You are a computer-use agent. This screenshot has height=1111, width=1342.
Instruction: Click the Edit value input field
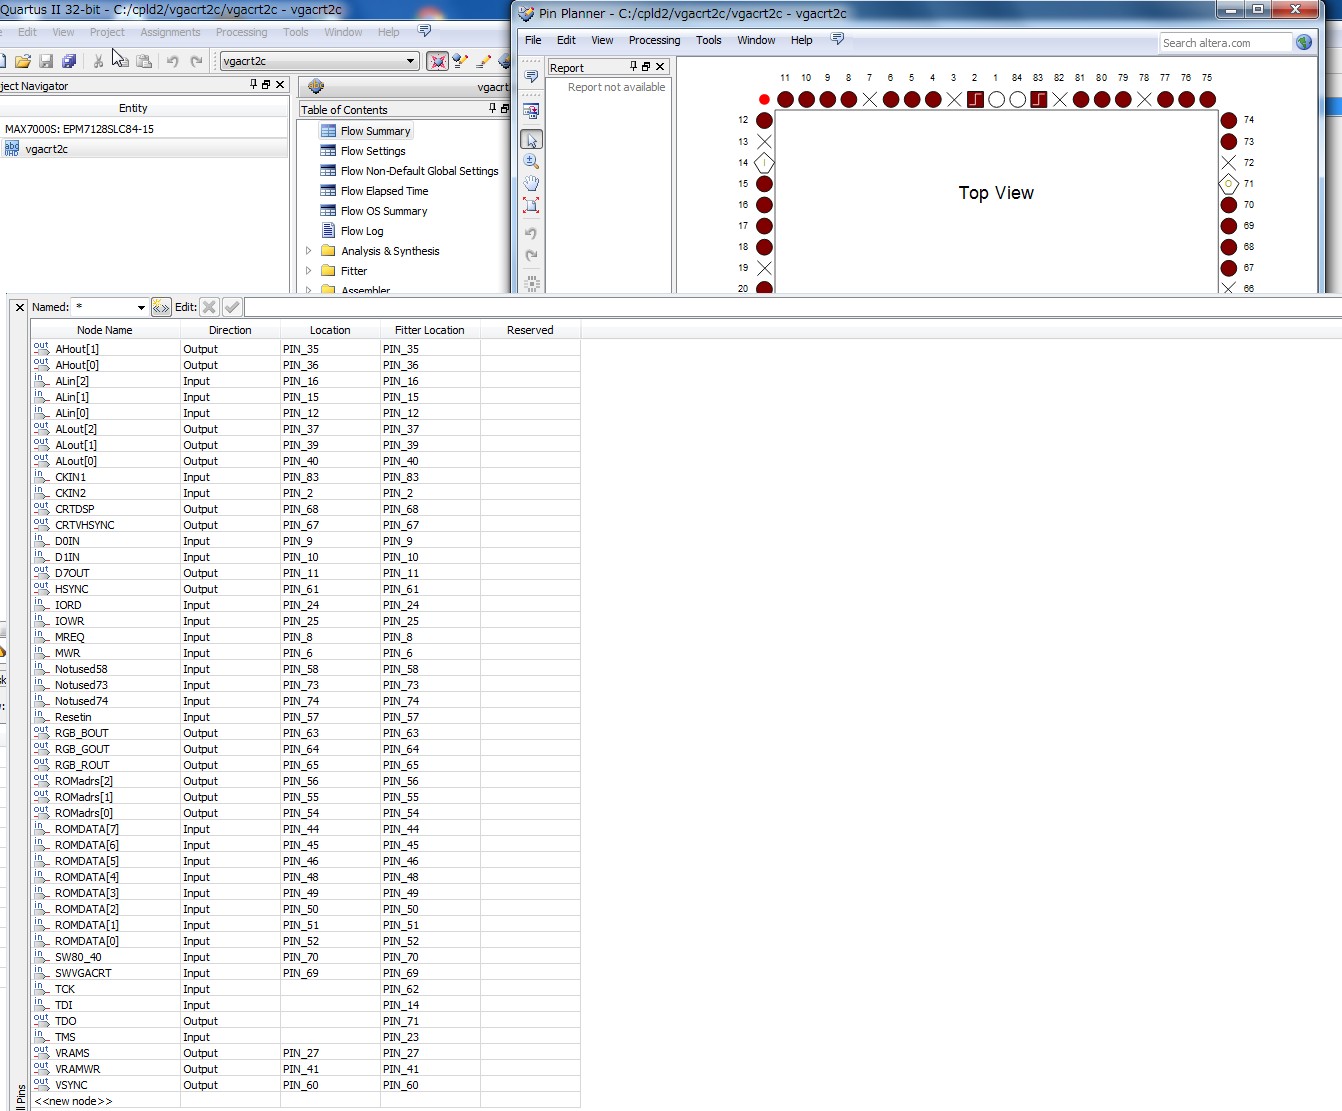point(792,307)
